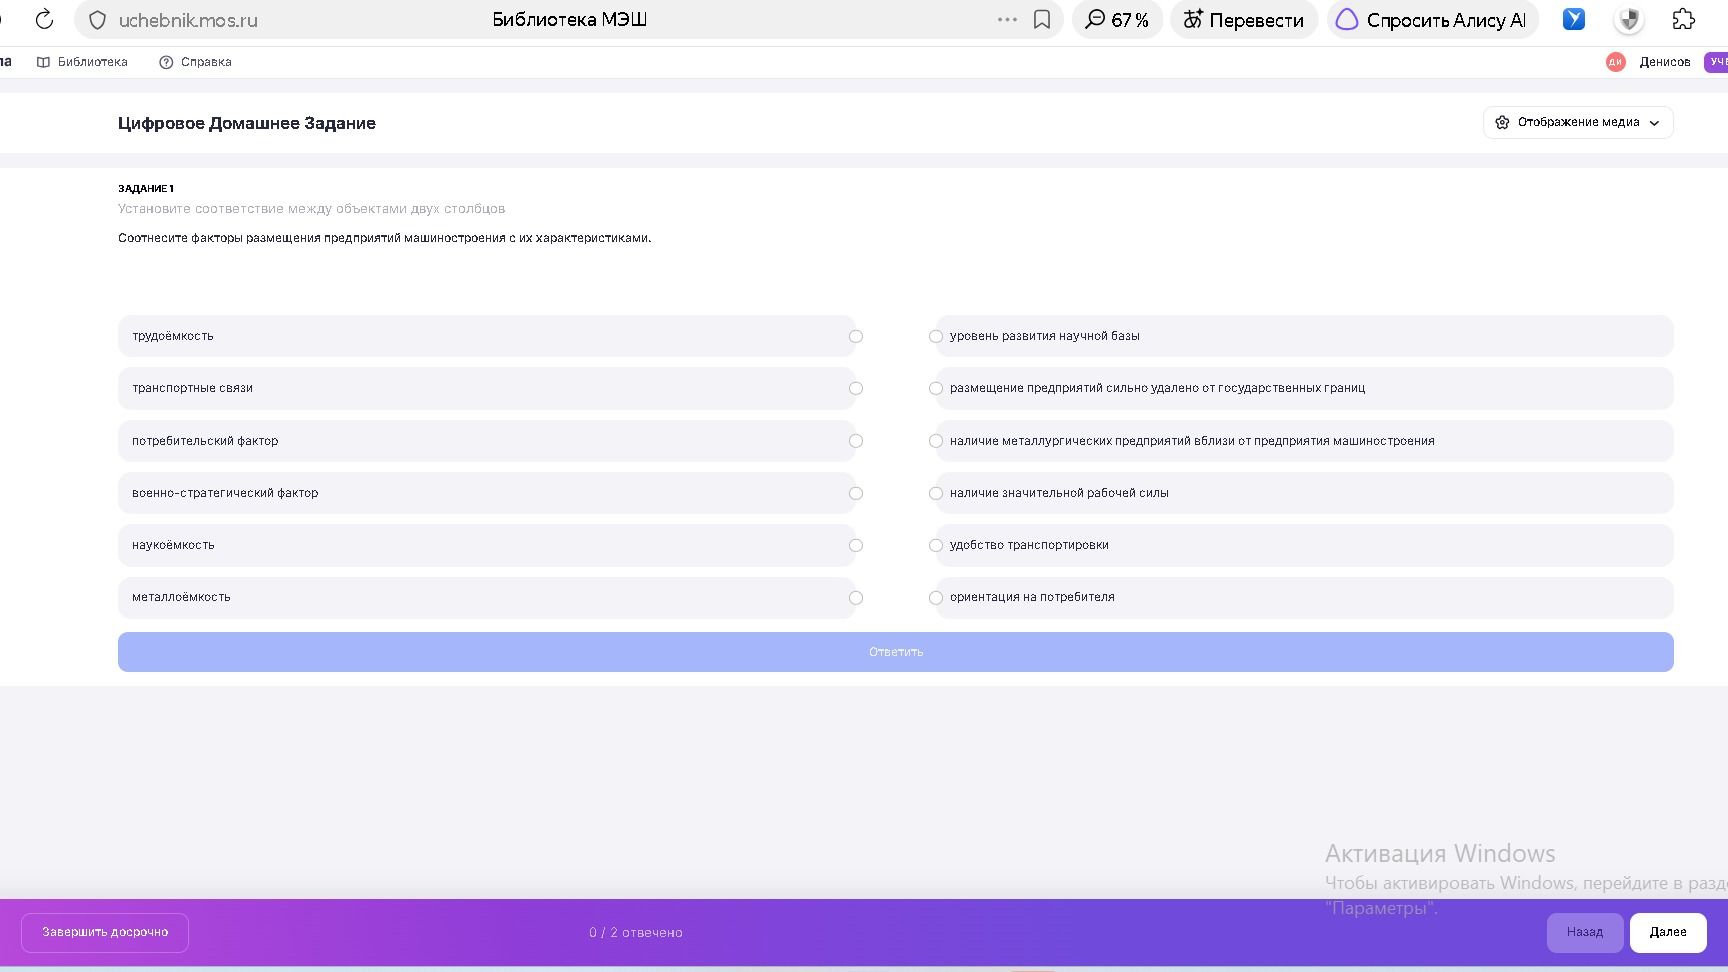Expand the Отображение медиа dropdown

pyautogui.click(x=1578, y=122)
